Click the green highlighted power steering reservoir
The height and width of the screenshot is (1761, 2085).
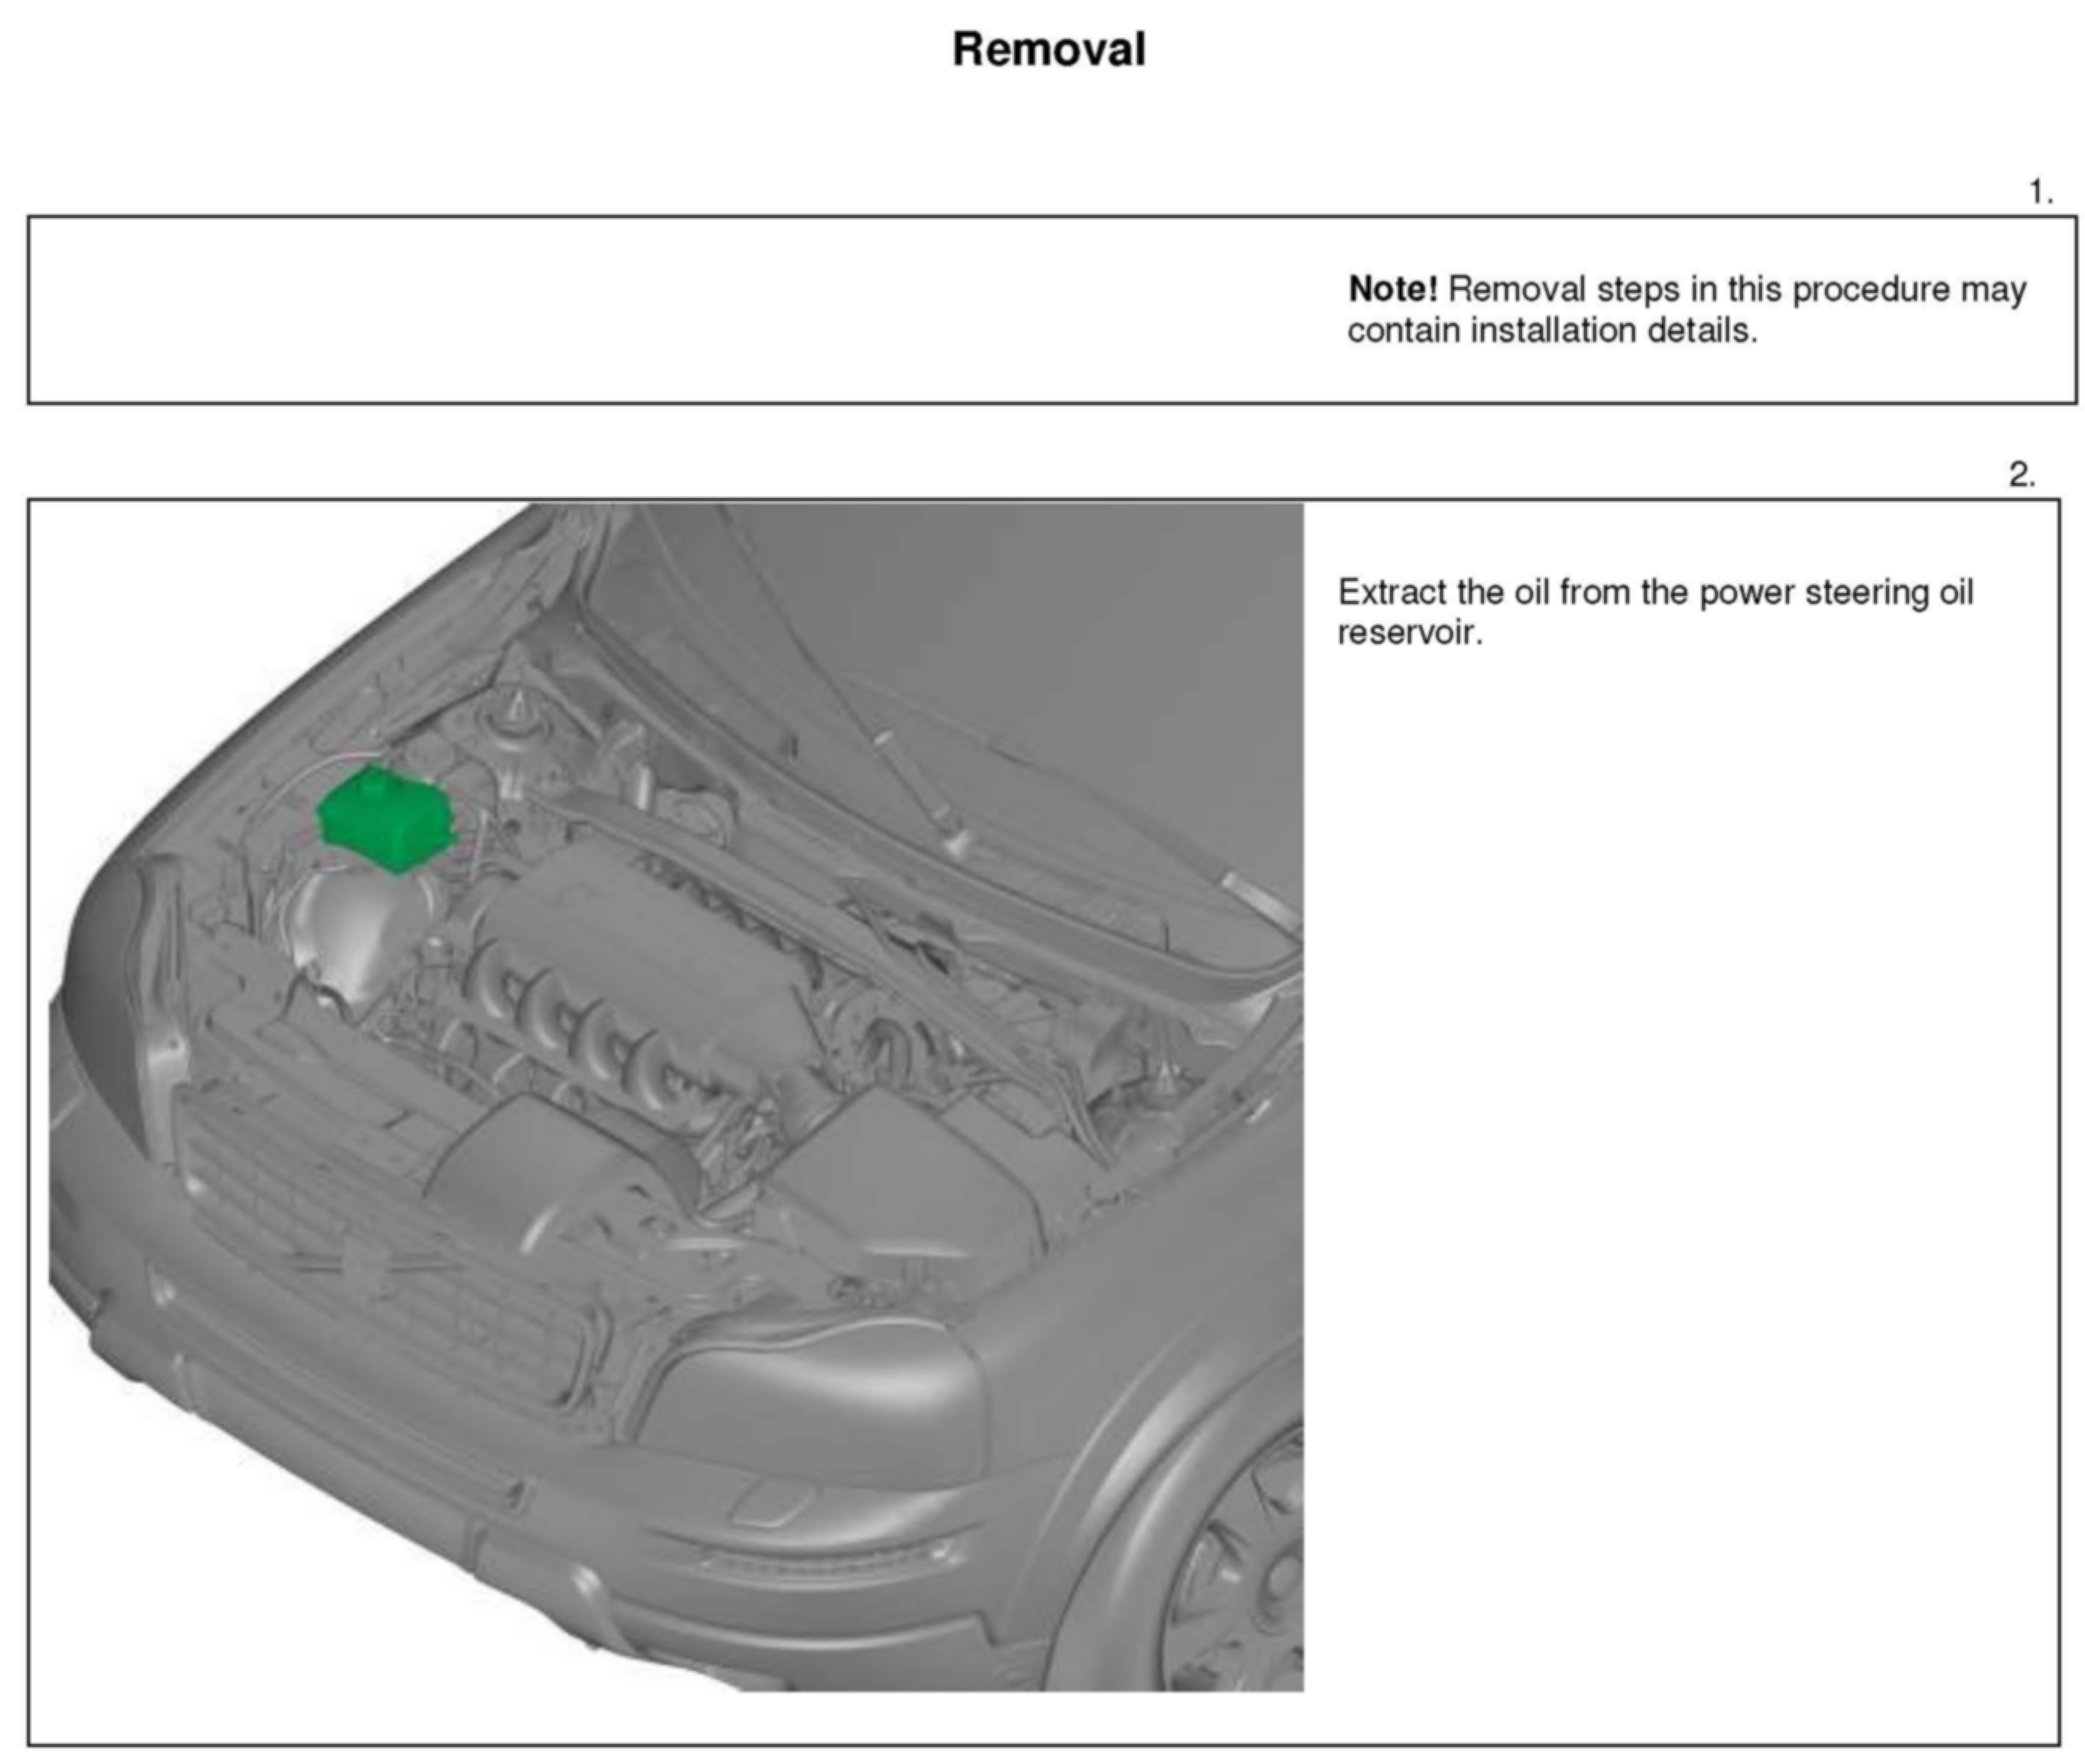pyautogui.click(x=385, y=816)
